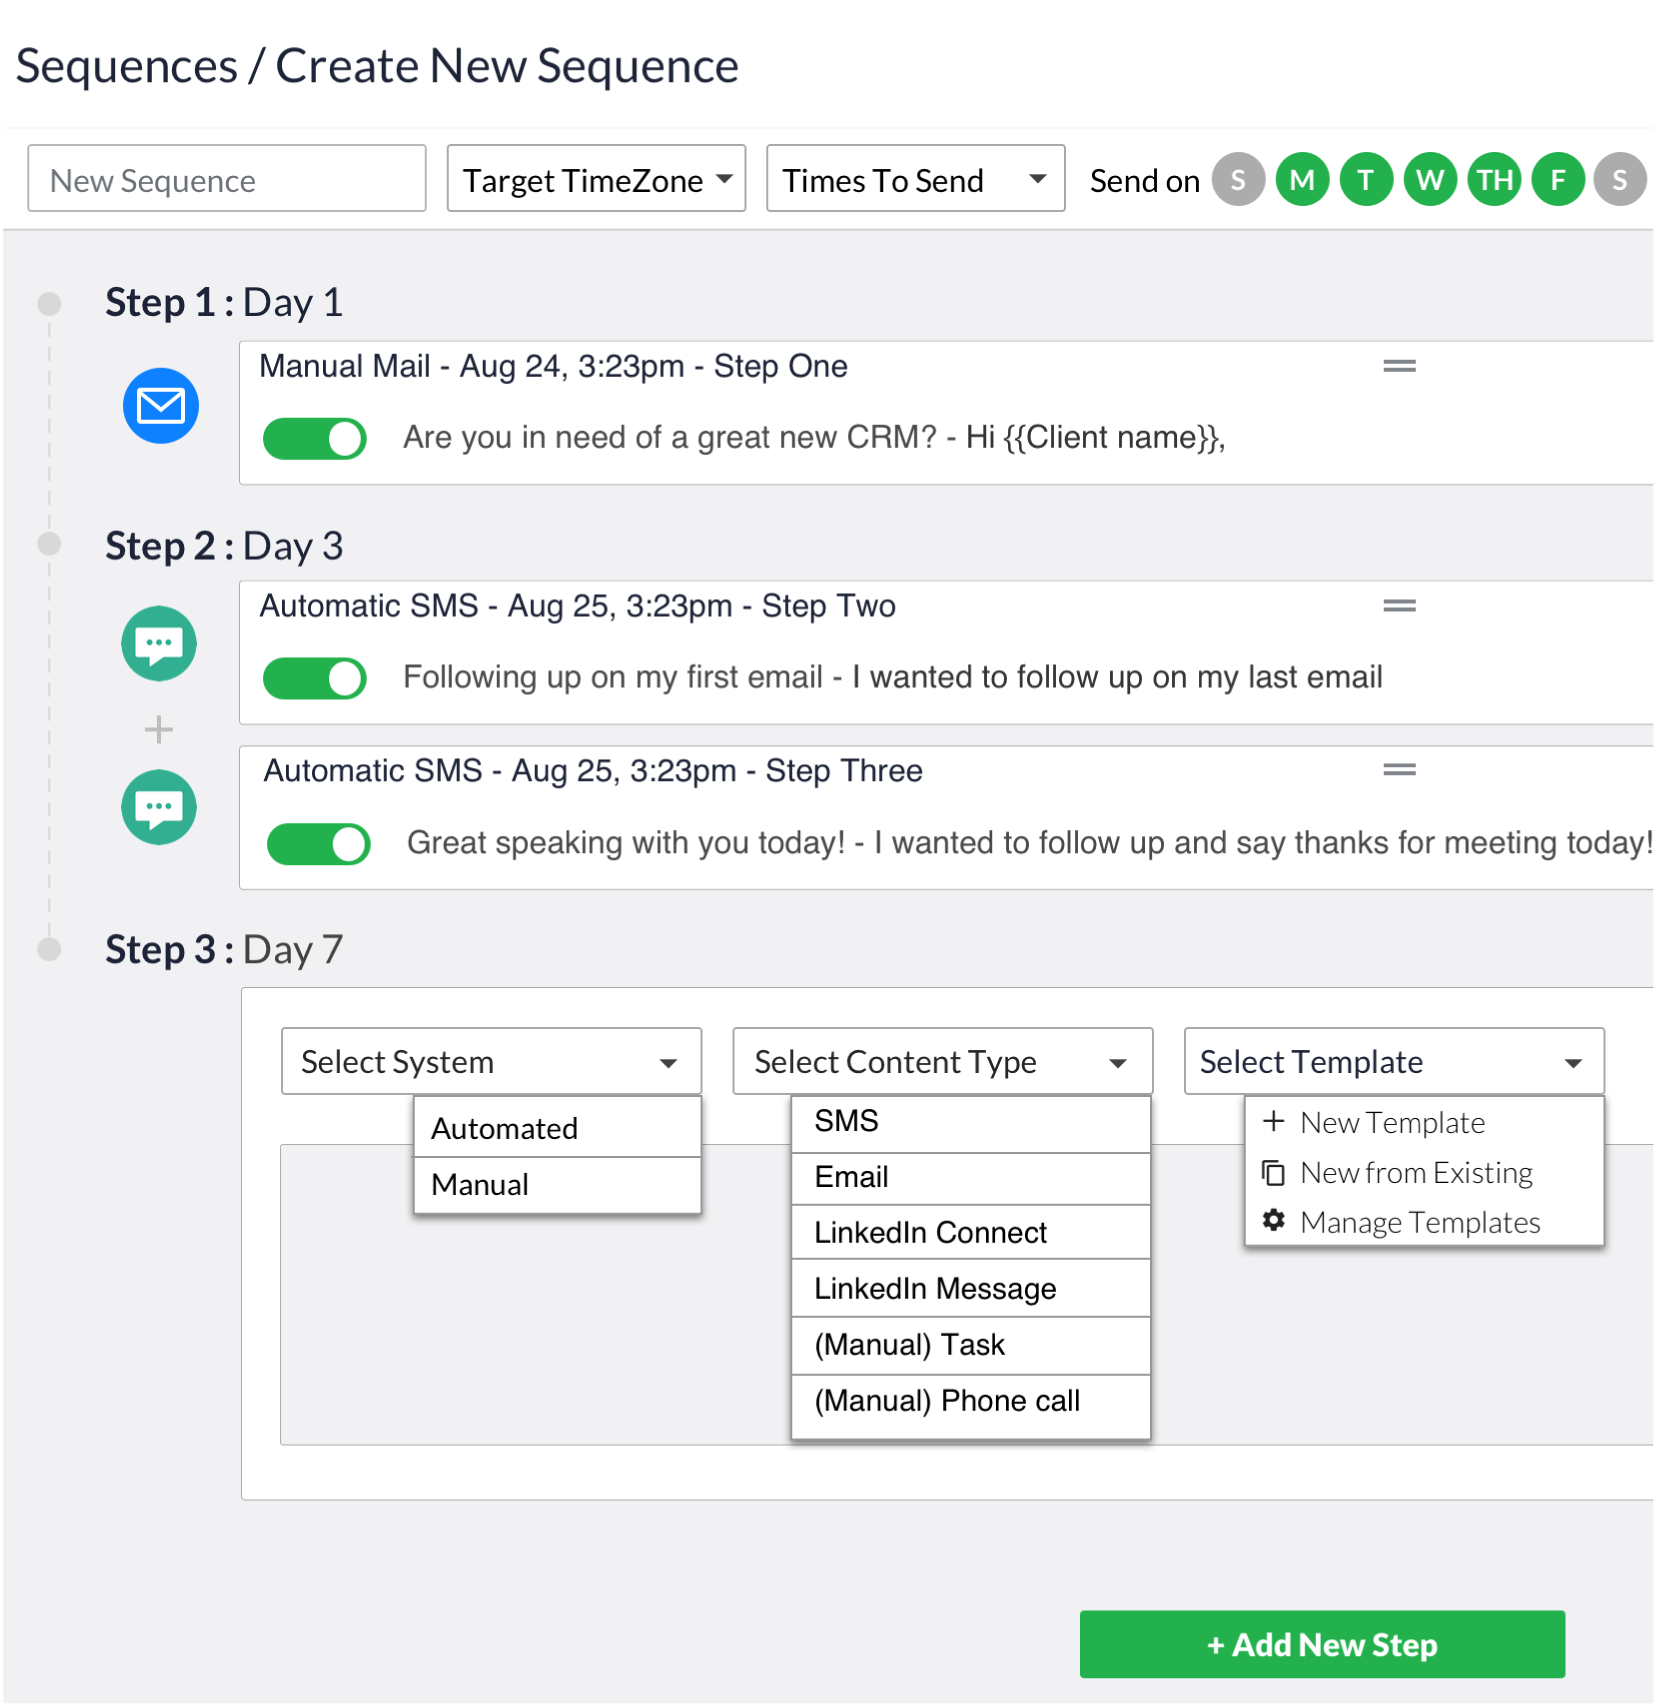Click the SMS chat icon for Step Two

(159, 644)
